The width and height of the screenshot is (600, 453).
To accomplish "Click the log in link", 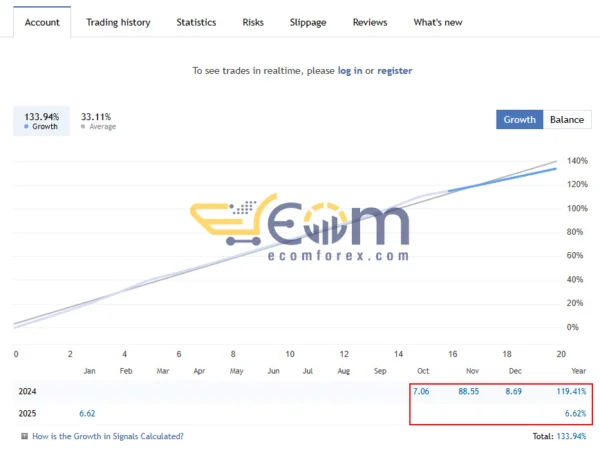I will point(350,71).
